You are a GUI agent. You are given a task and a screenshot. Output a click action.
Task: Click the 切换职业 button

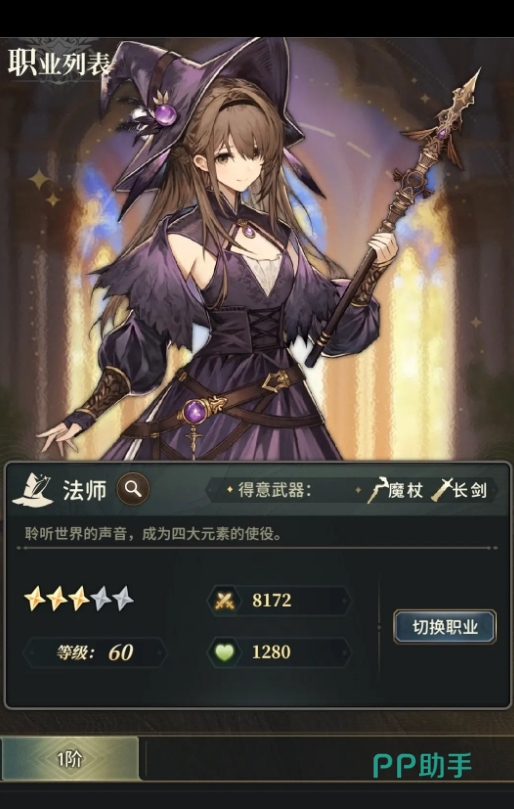[x=445, y=627]
